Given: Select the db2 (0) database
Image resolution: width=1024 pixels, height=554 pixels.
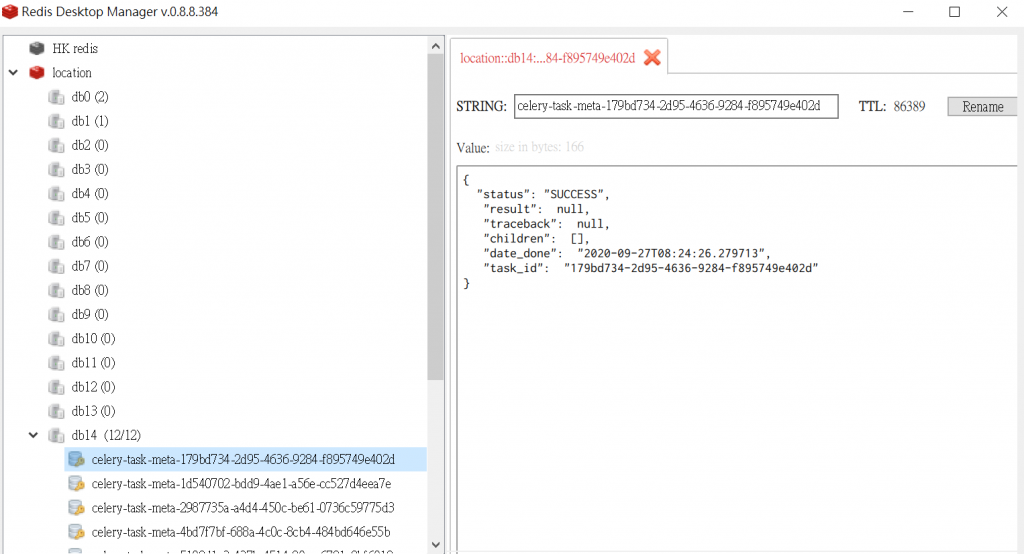Looking at the screenshot, I should click(x=90, y=145).
